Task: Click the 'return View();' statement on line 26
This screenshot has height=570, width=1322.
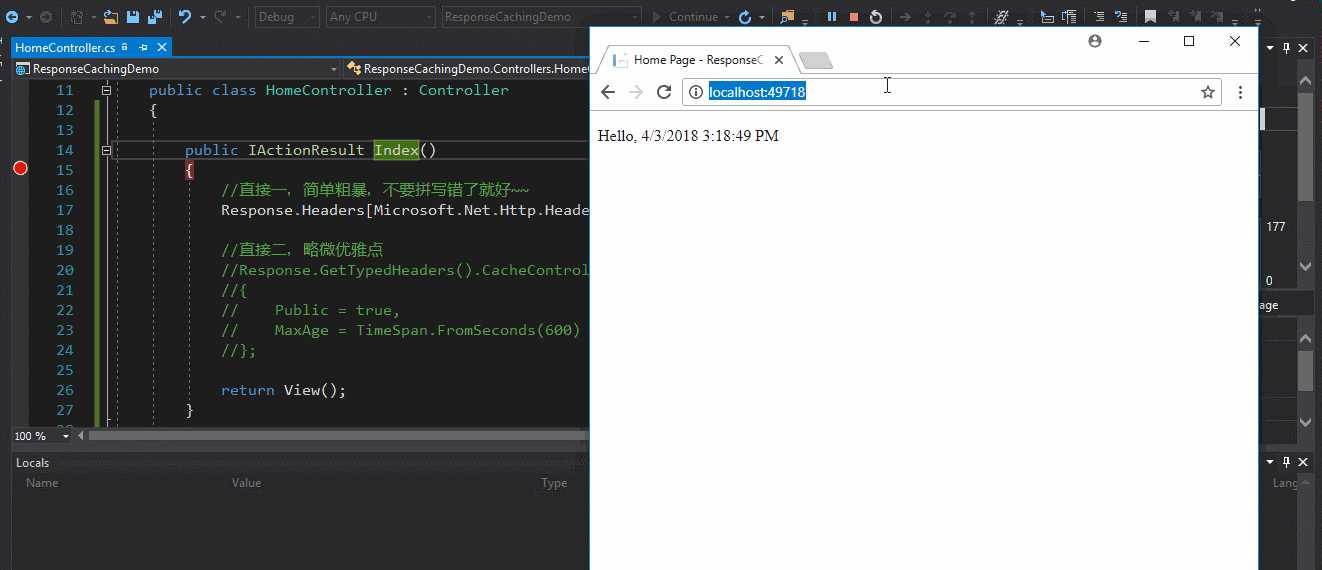Action: [x=284, y=390]
